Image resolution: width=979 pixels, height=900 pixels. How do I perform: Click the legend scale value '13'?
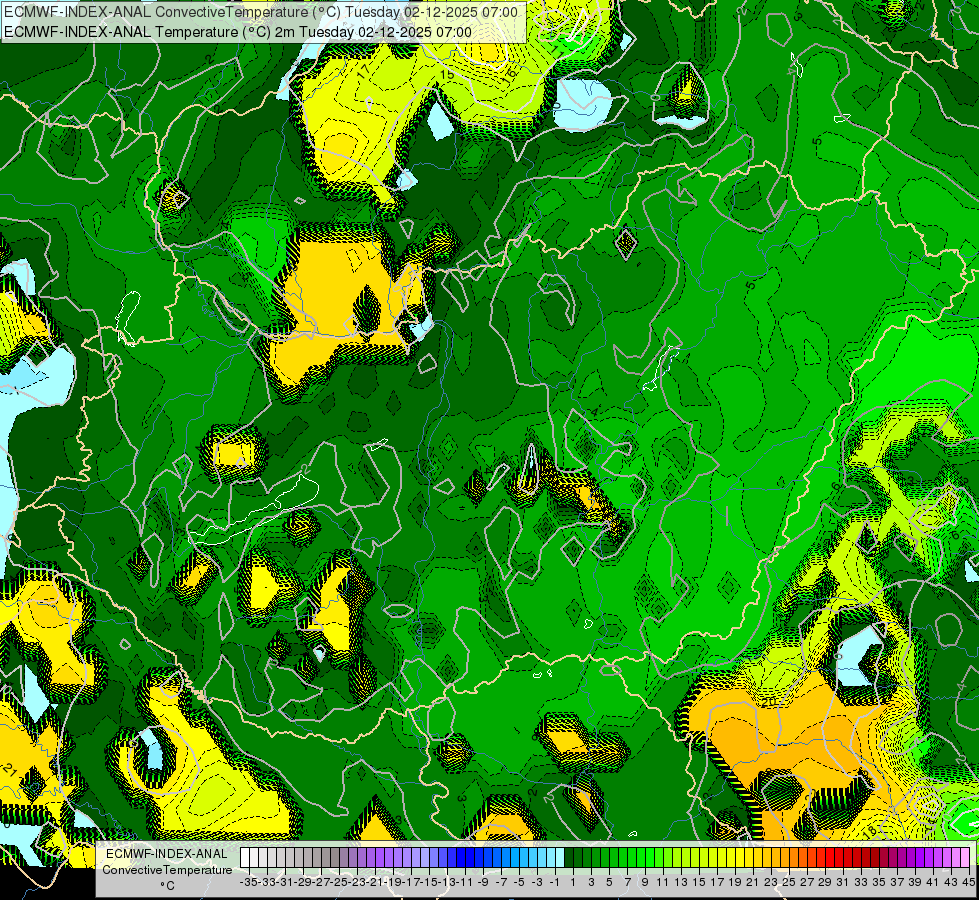681,883
